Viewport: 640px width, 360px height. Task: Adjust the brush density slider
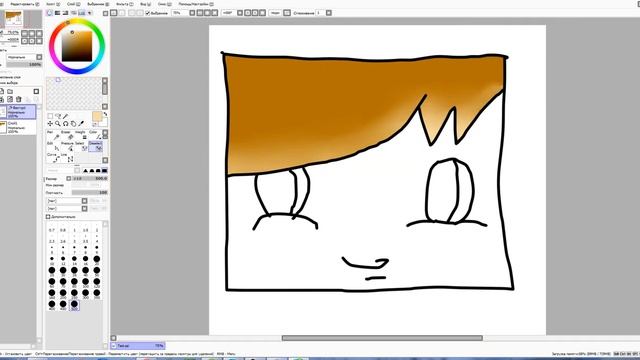point(90,192)
